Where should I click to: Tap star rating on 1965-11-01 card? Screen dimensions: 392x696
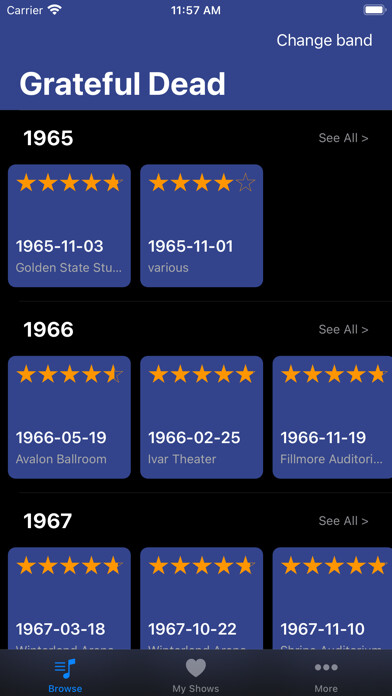(202, 182)
